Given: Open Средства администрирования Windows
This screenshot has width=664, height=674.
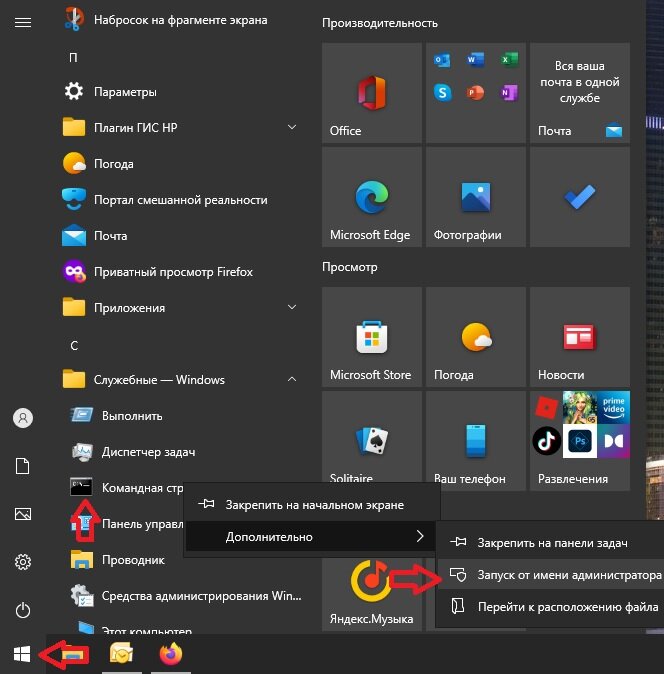Looking at the screenshot, I should (x=186, y=596).
